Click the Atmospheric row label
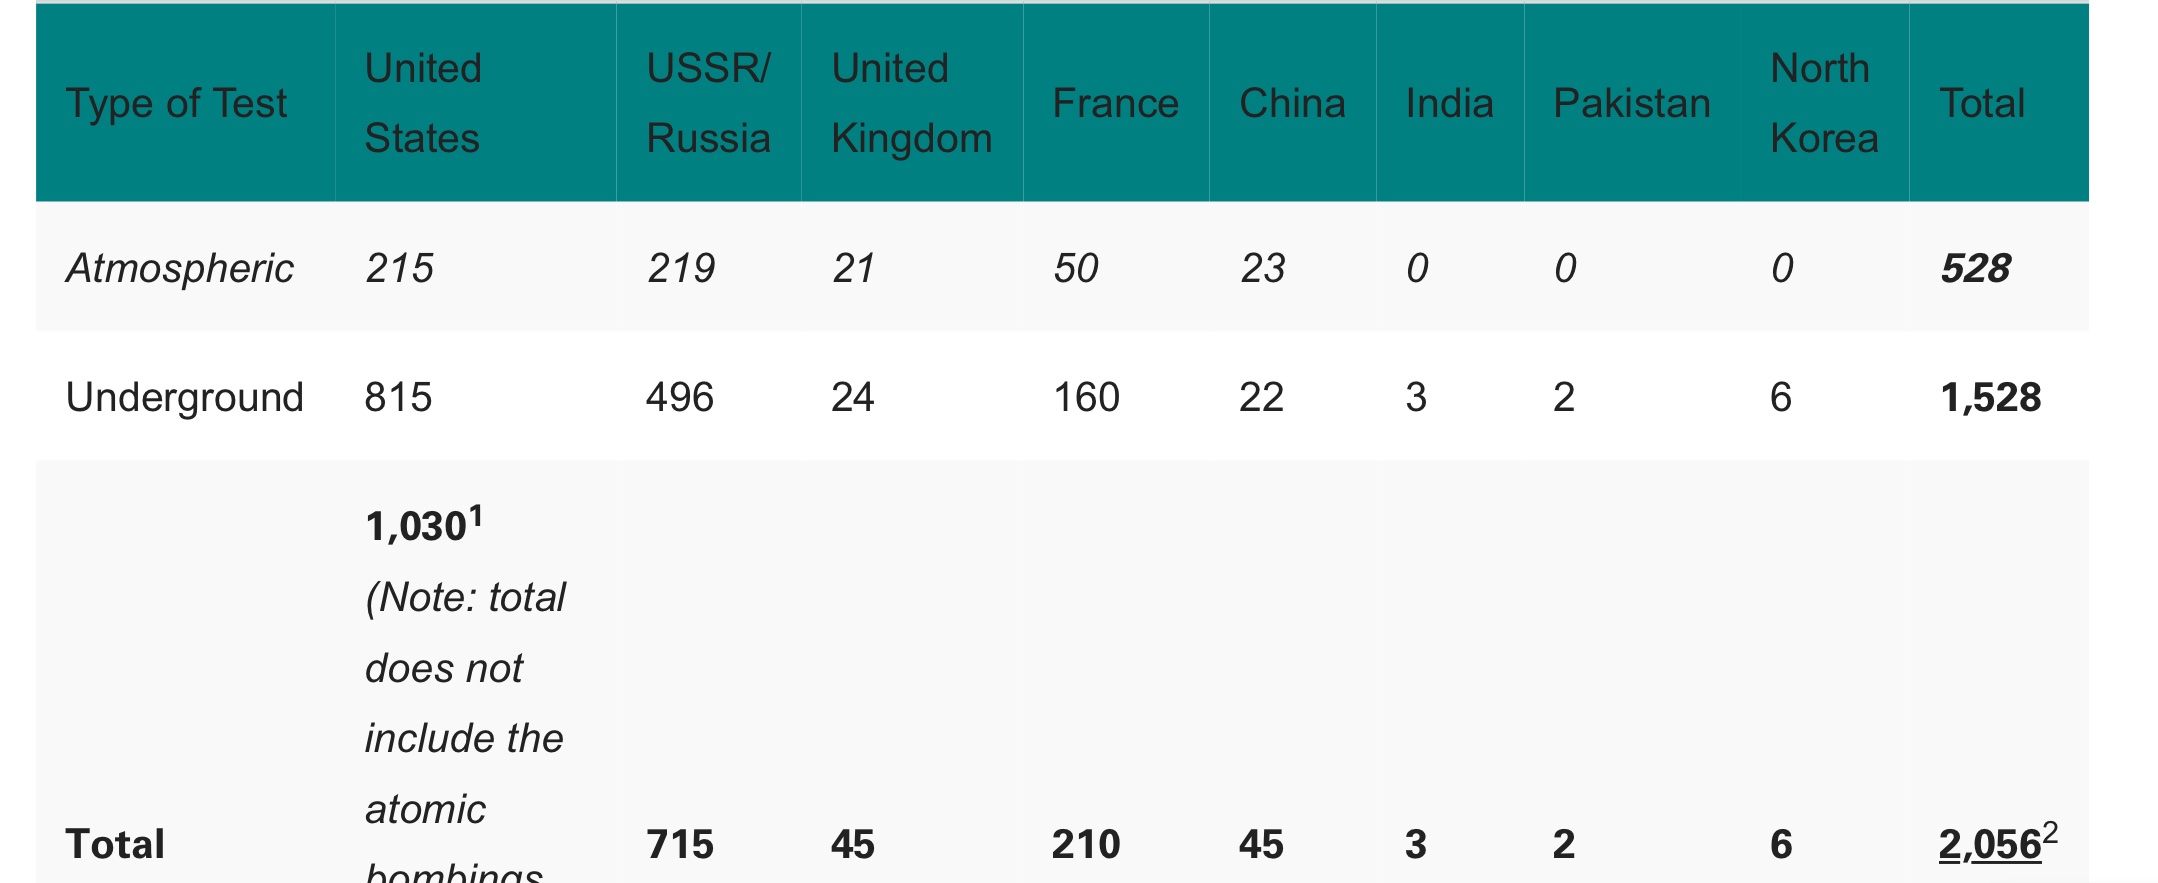The image size is (2158, 883). tap(180, 268)
